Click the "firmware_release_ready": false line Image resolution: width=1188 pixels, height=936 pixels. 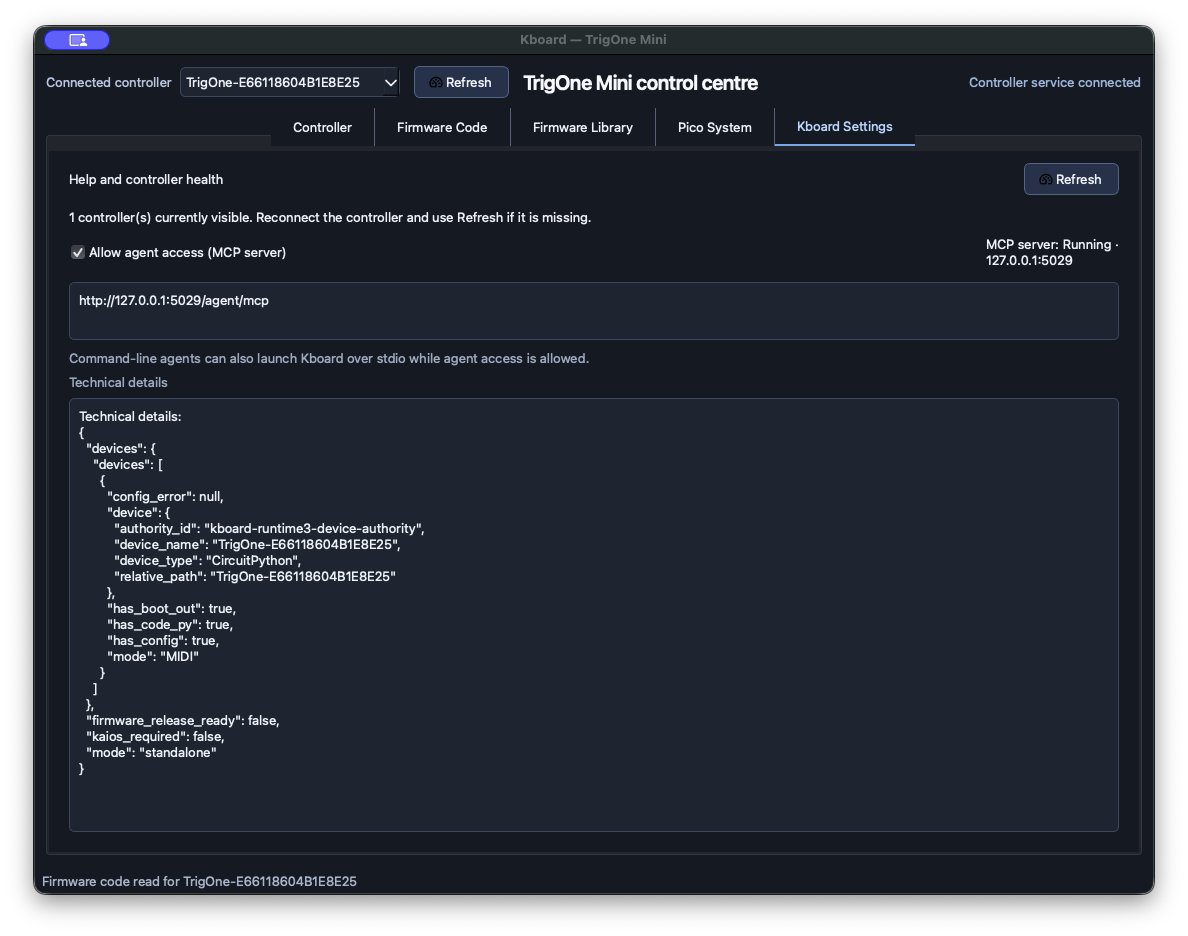[x=183, y=720]
